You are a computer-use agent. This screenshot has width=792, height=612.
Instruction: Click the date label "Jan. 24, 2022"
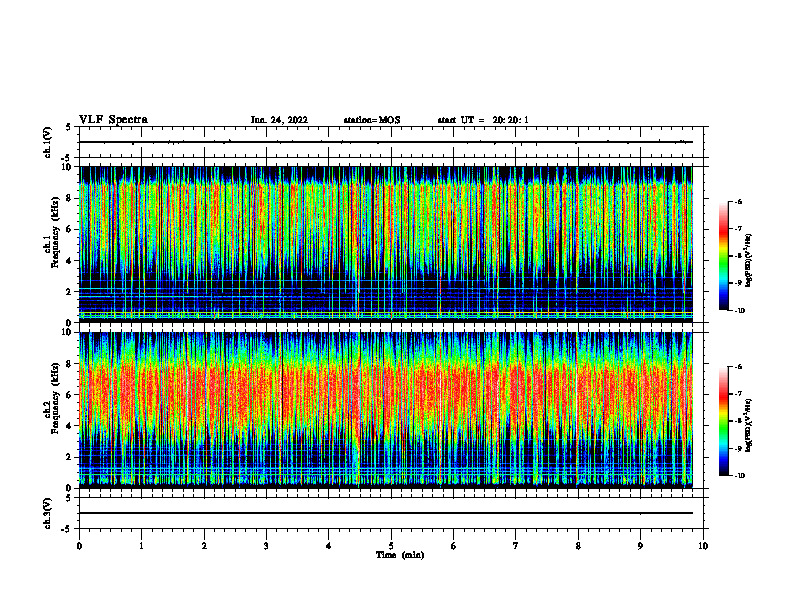pos(279,120)
